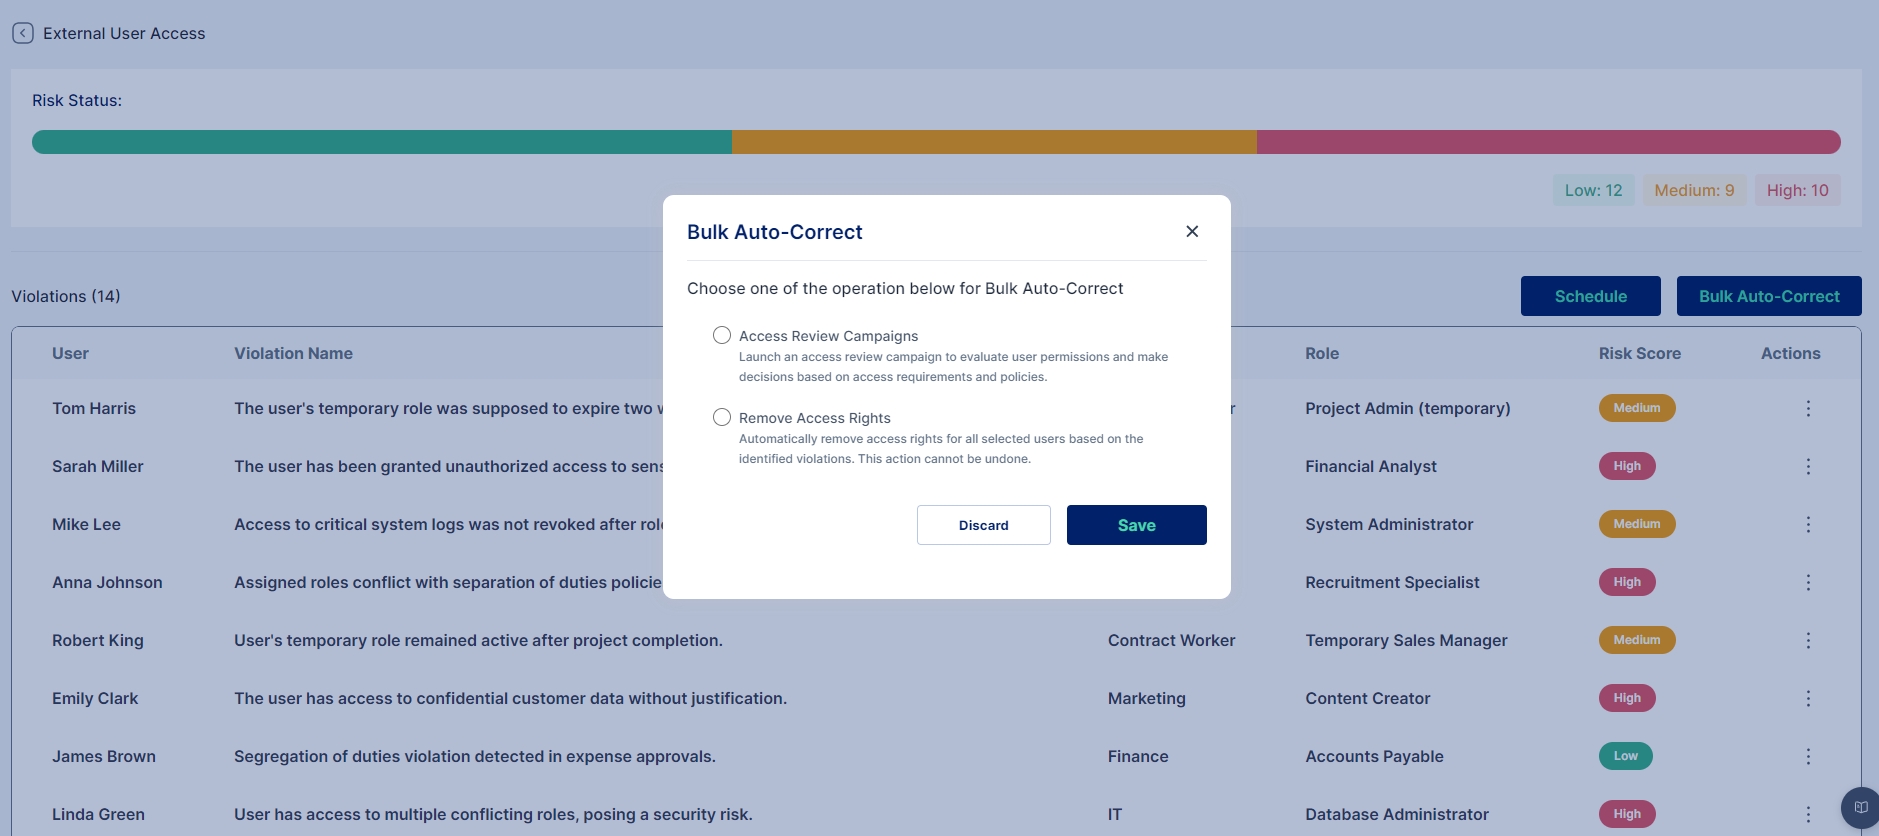Open actions menu for James Brown
Viewport: 1879px width, 836px height.
pos(1807,757)
